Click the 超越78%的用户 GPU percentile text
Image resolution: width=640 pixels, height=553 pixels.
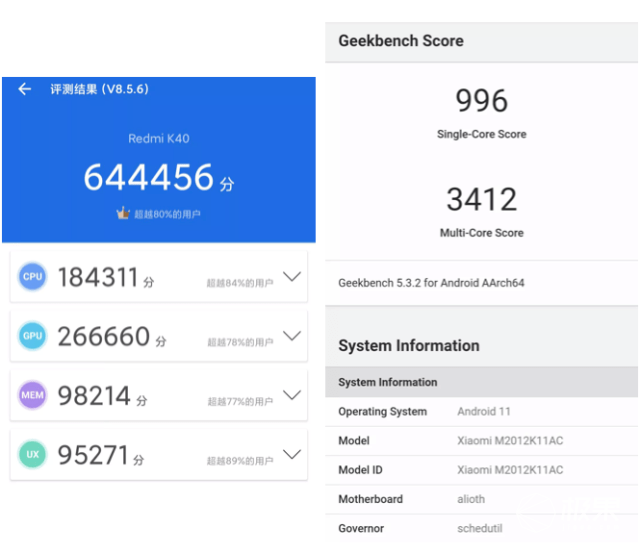point(240,342)
